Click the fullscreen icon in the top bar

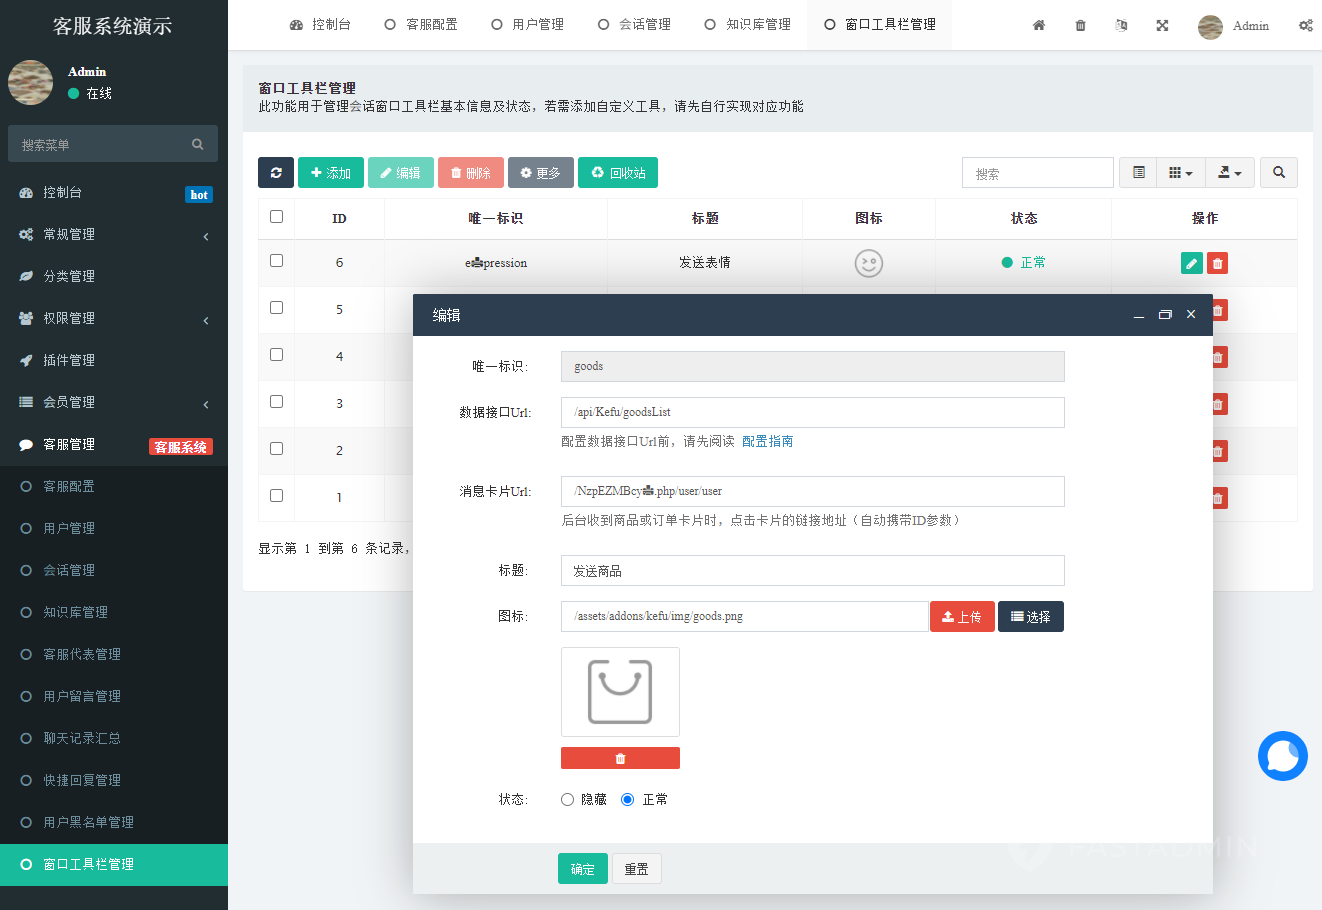click(x=1162, y=25)
